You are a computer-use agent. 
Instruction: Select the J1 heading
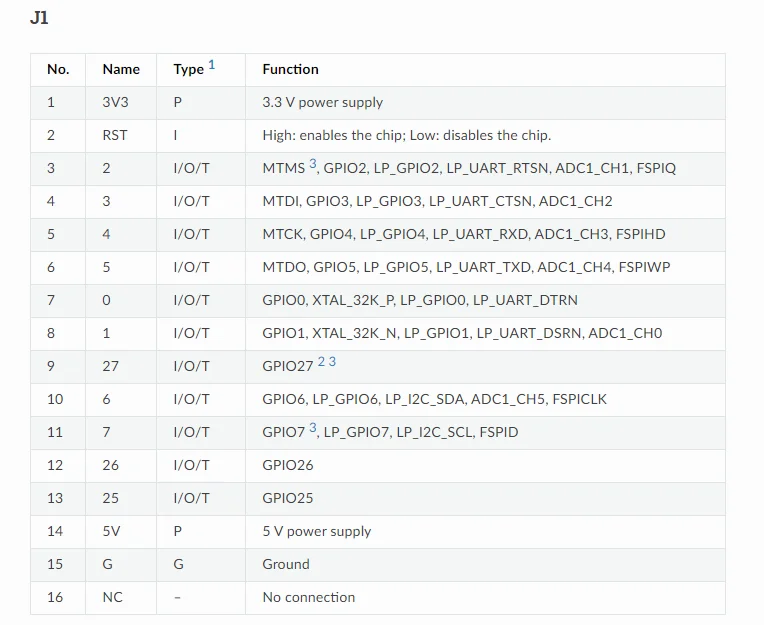pyautogui.click(x=39, y=18)
